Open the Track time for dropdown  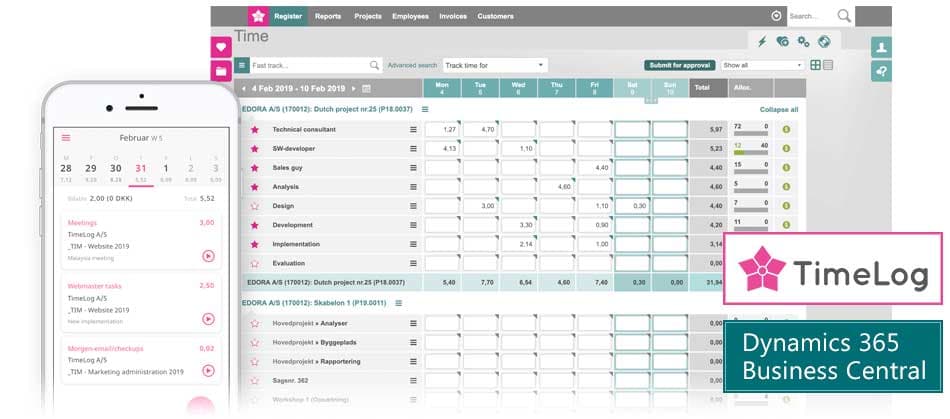[x=495, y=65]
